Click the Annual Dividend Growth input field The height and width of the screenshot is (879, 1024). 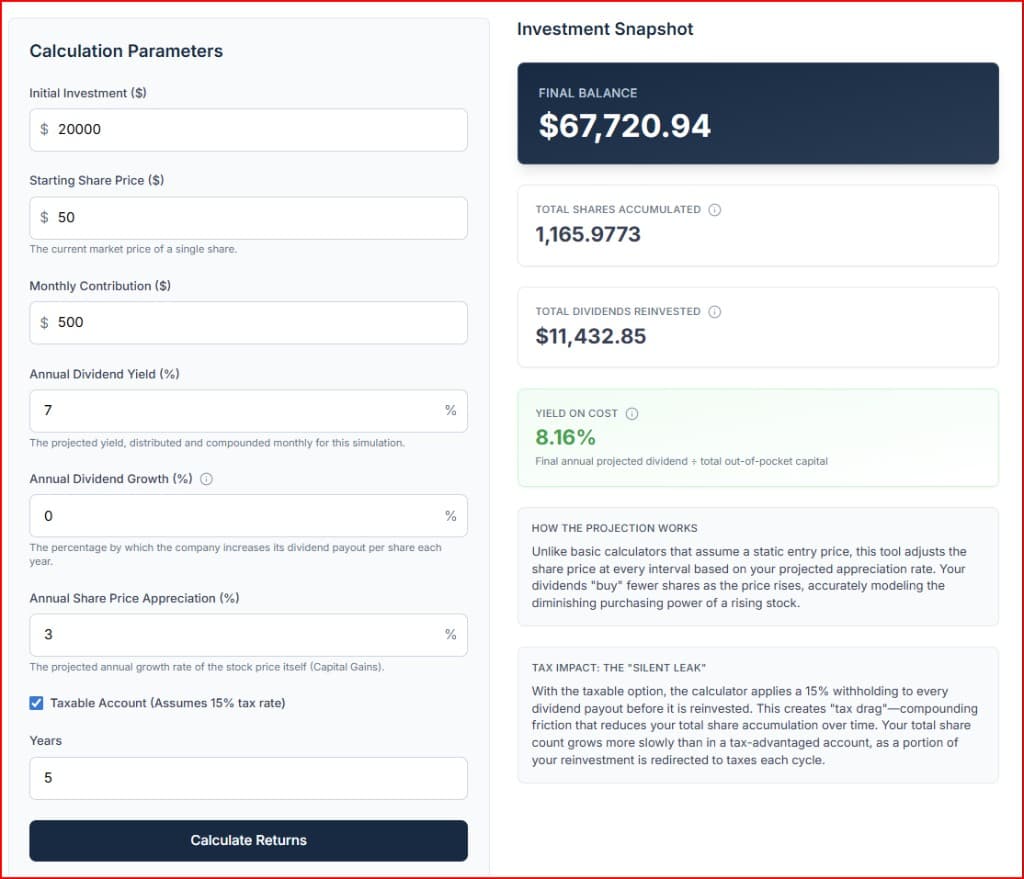tap(248, 516)
